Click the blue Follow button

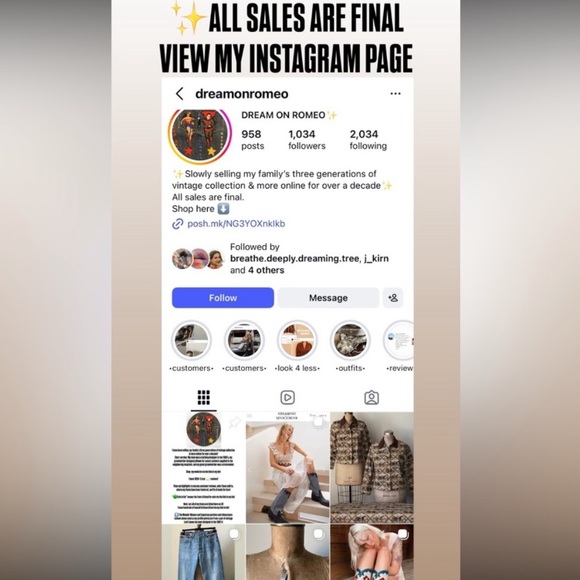(x=223, y=297)
